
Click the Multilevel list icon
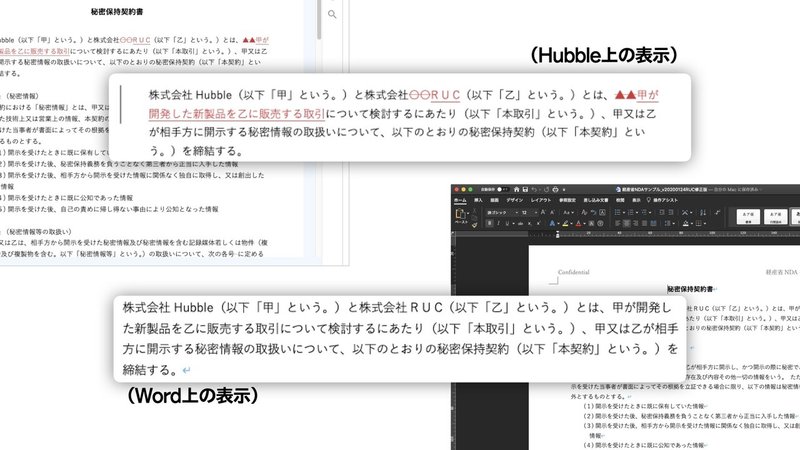coord(644,212)
